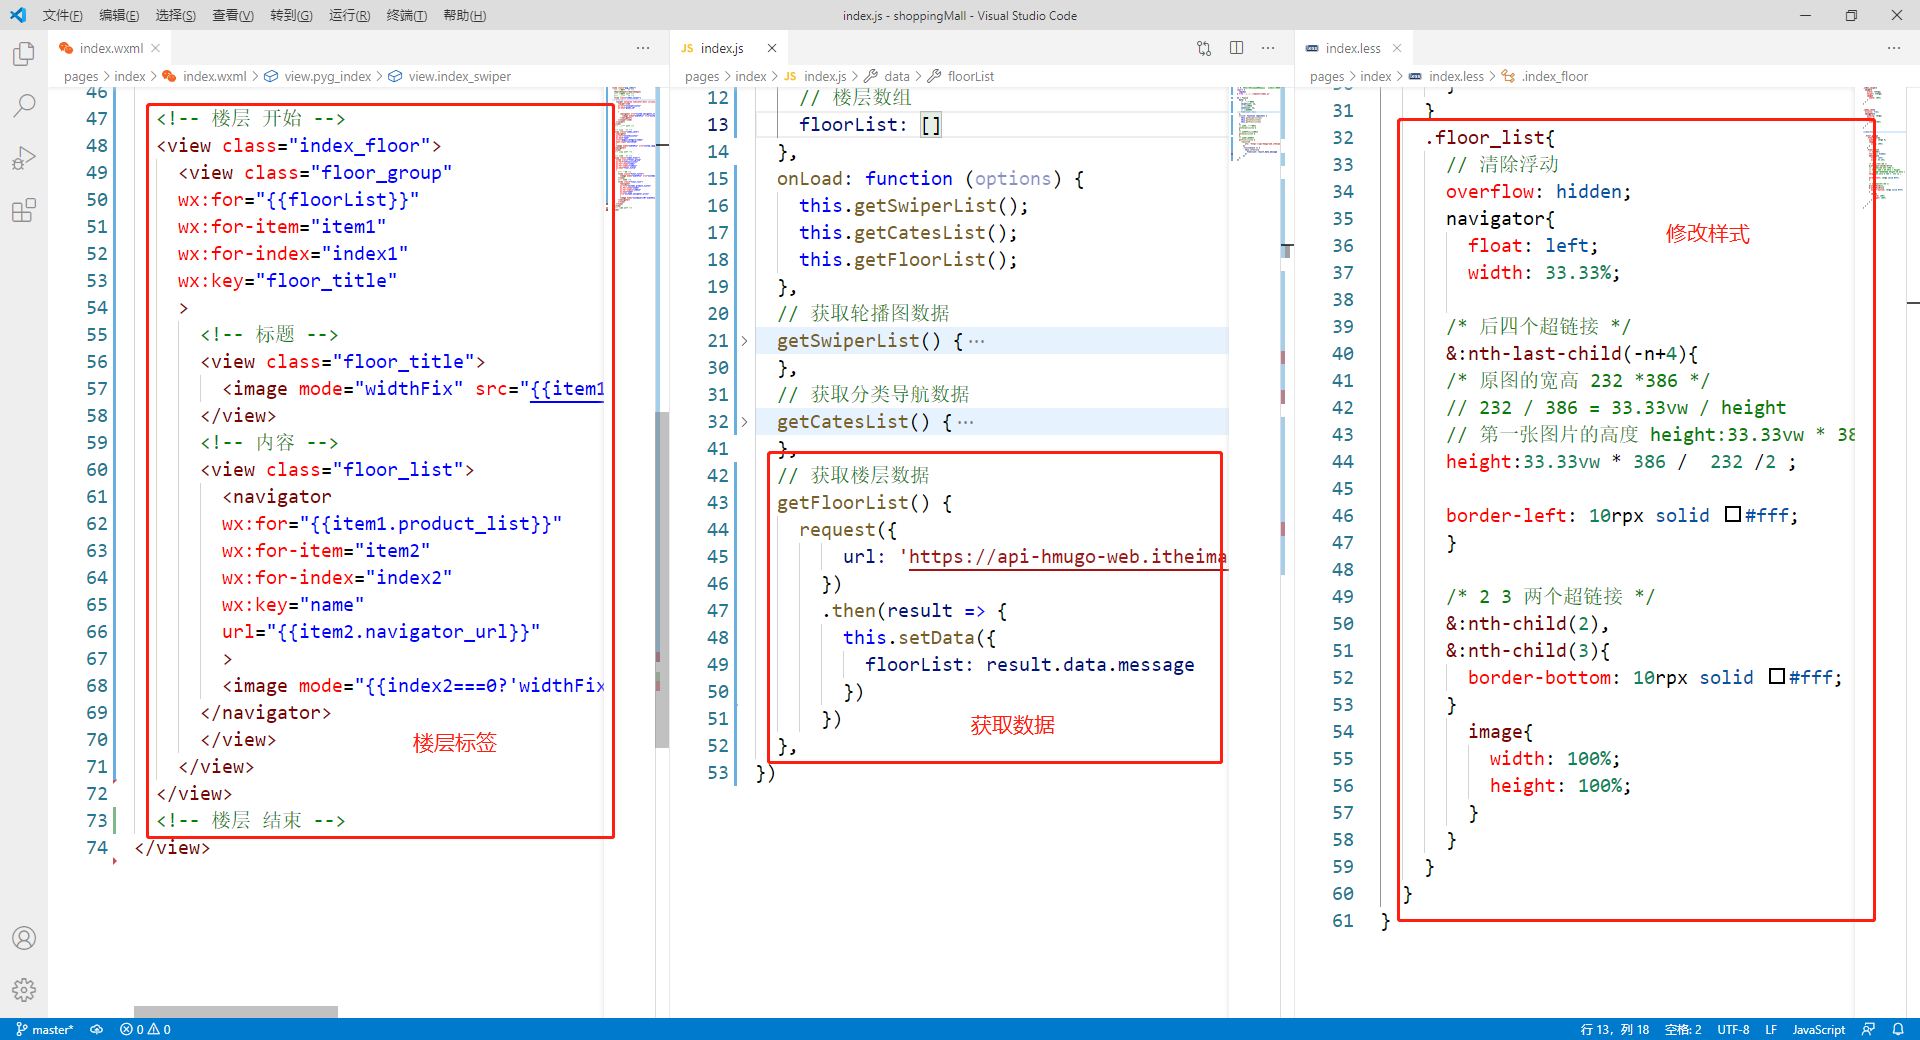Click the minimap of index.wxml editor

coord(633,148)
